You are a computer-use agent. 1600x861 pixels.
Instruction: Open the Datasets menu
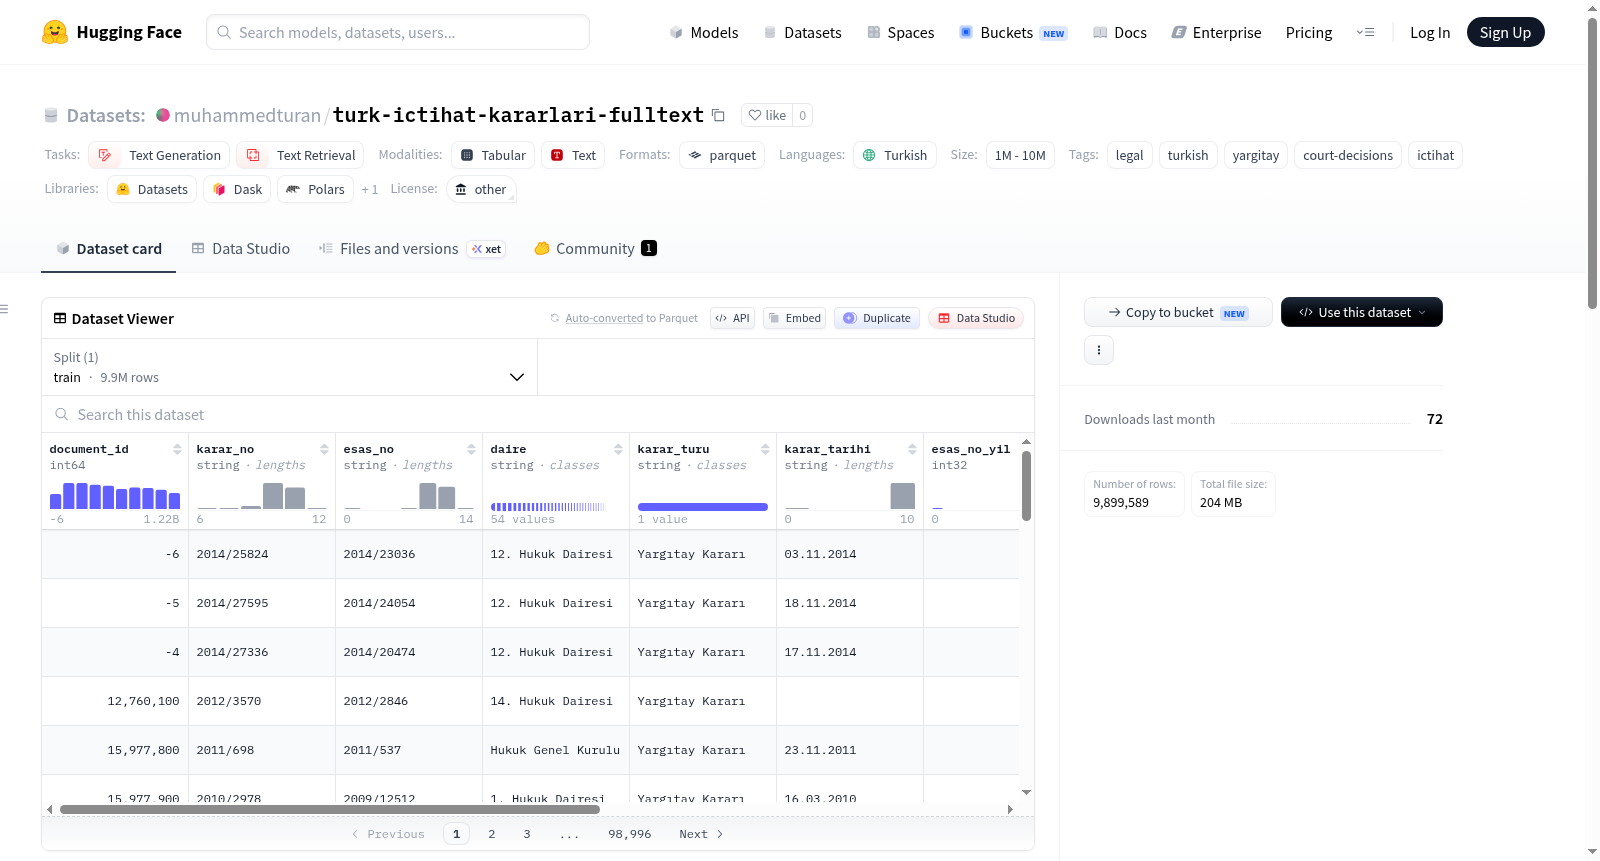point(803,32)
